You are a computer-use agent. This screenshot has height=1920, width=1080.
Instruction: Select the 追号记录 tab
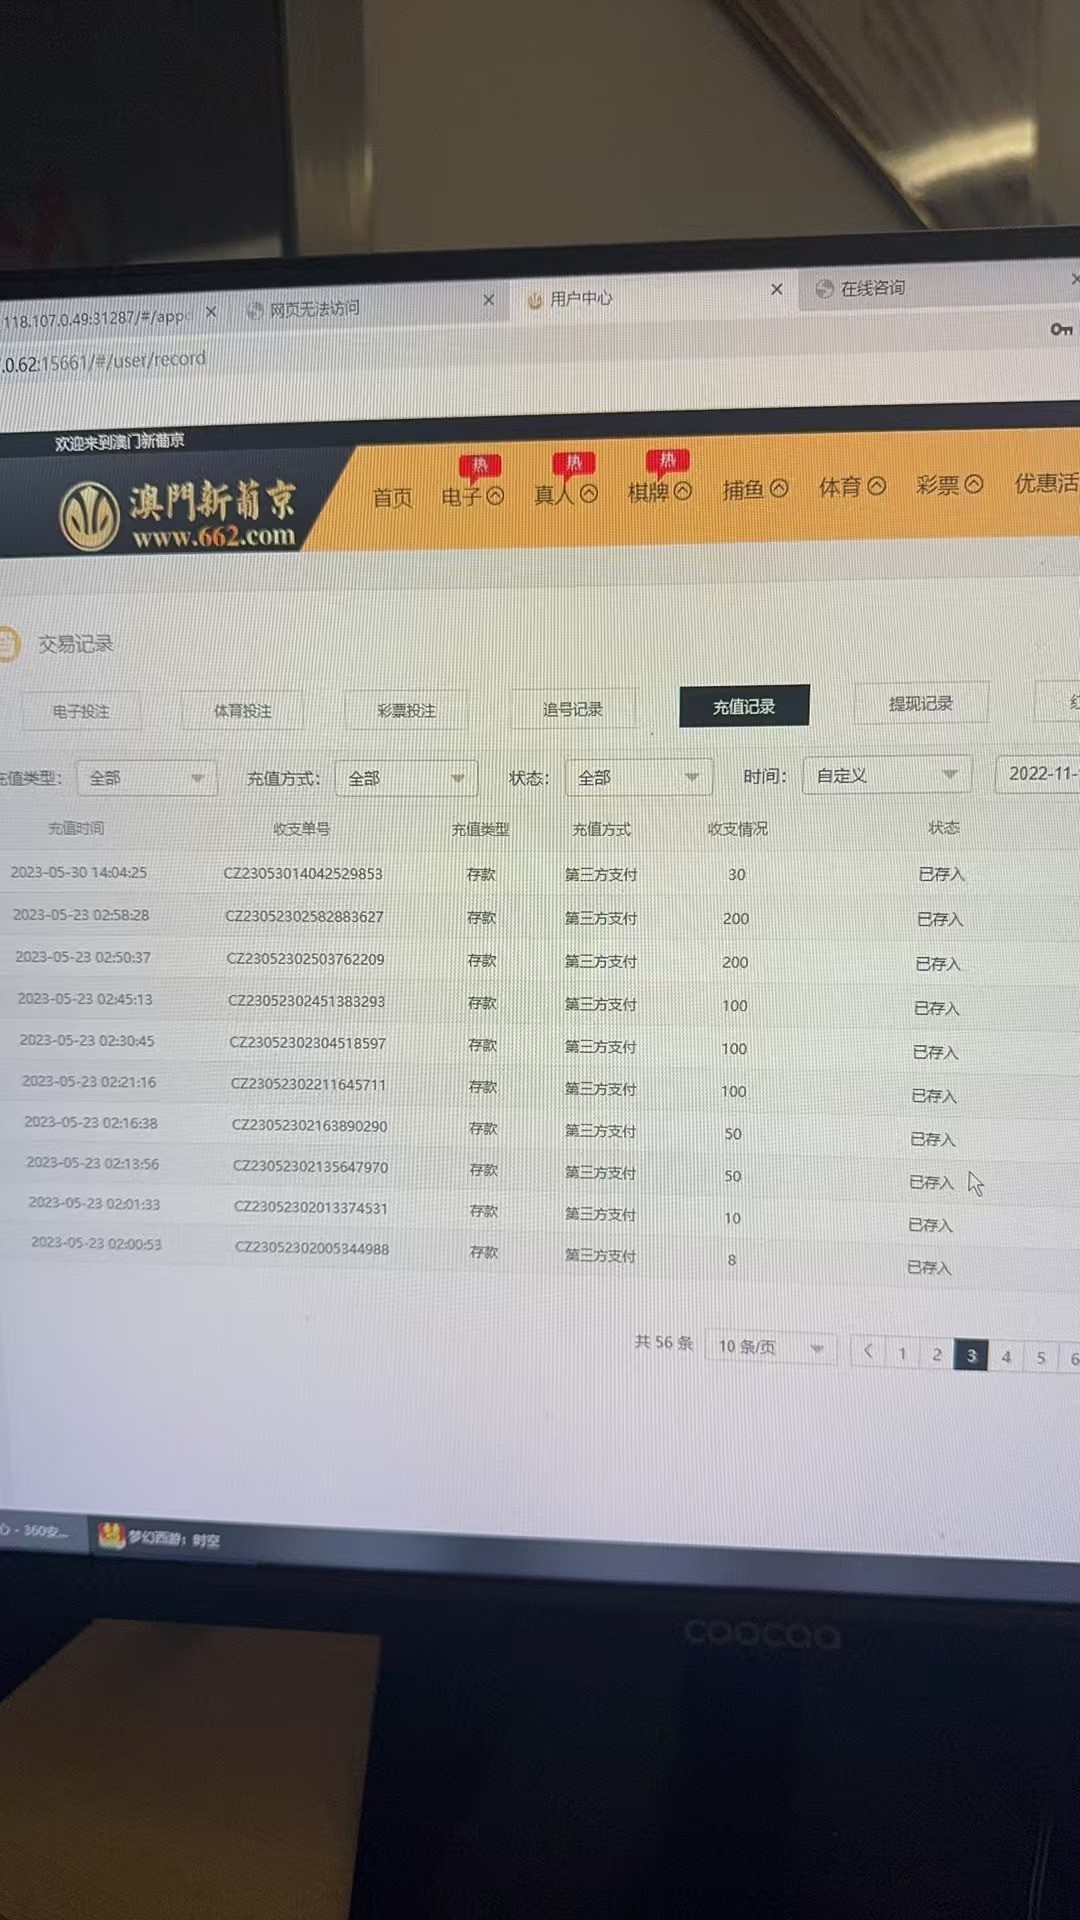[x=572, y=709]
